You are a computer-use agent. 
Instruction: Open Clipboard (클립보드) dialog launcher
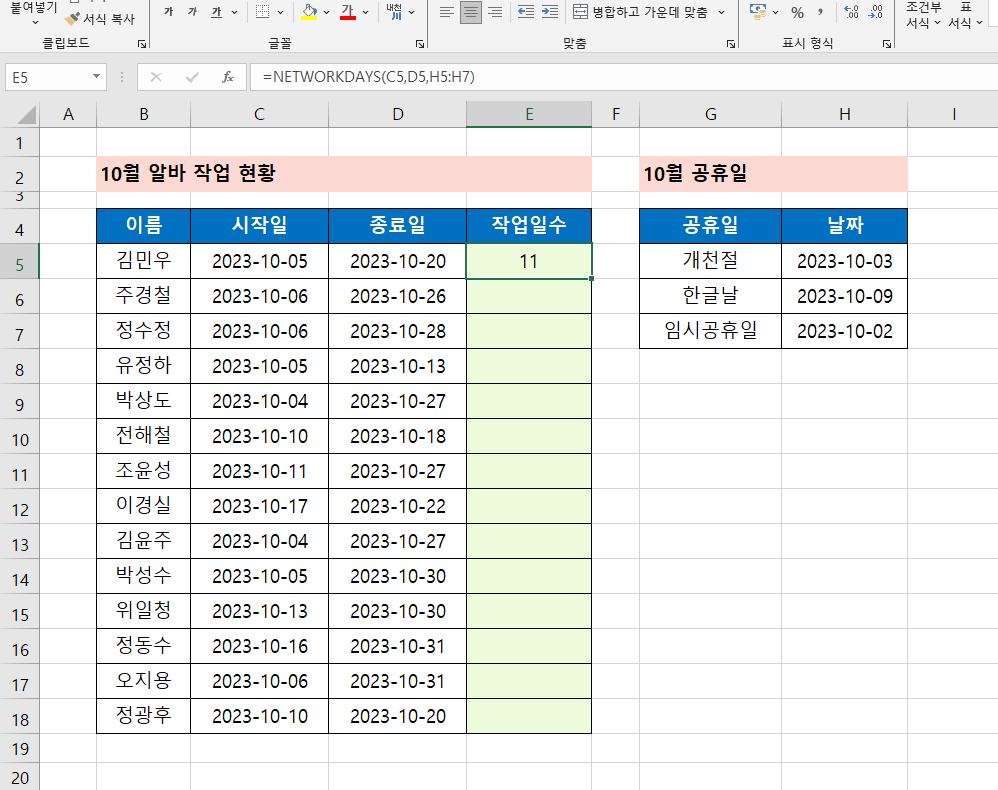(142, 44)
